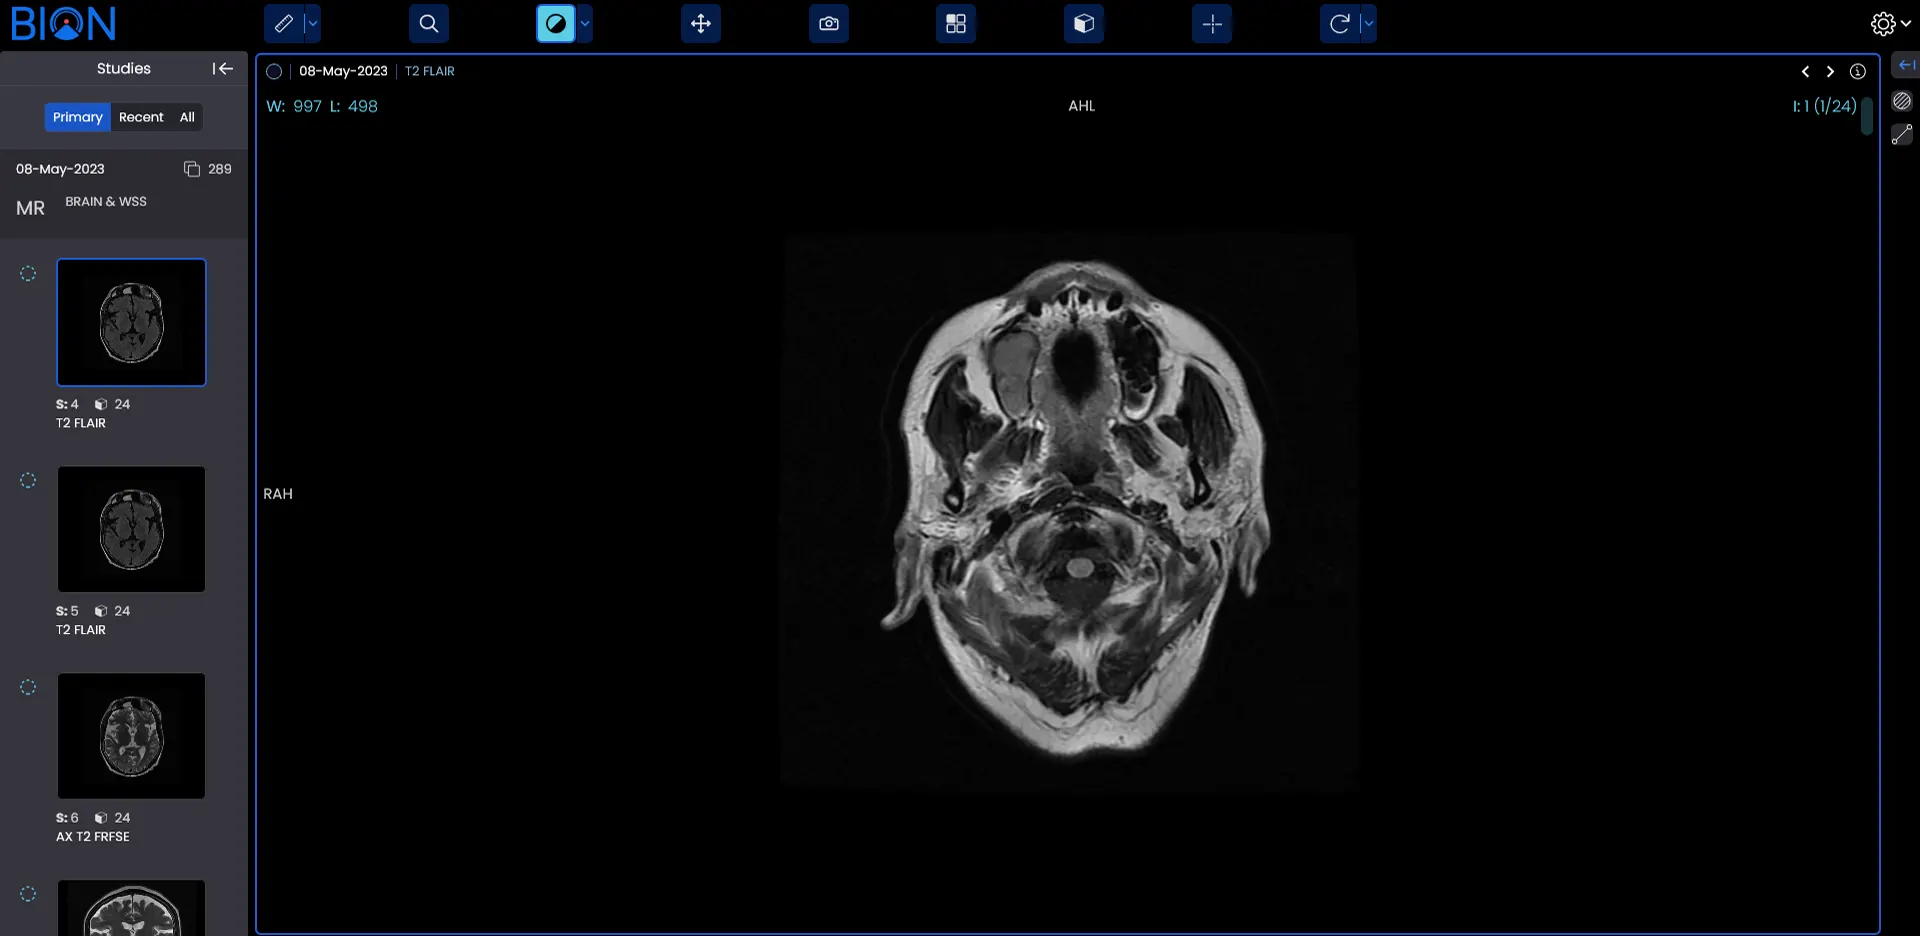Viewport: 1920px width, 936px height.
Task: Select the measurement line tool in right sidebar
Action: coord(1902,134)
